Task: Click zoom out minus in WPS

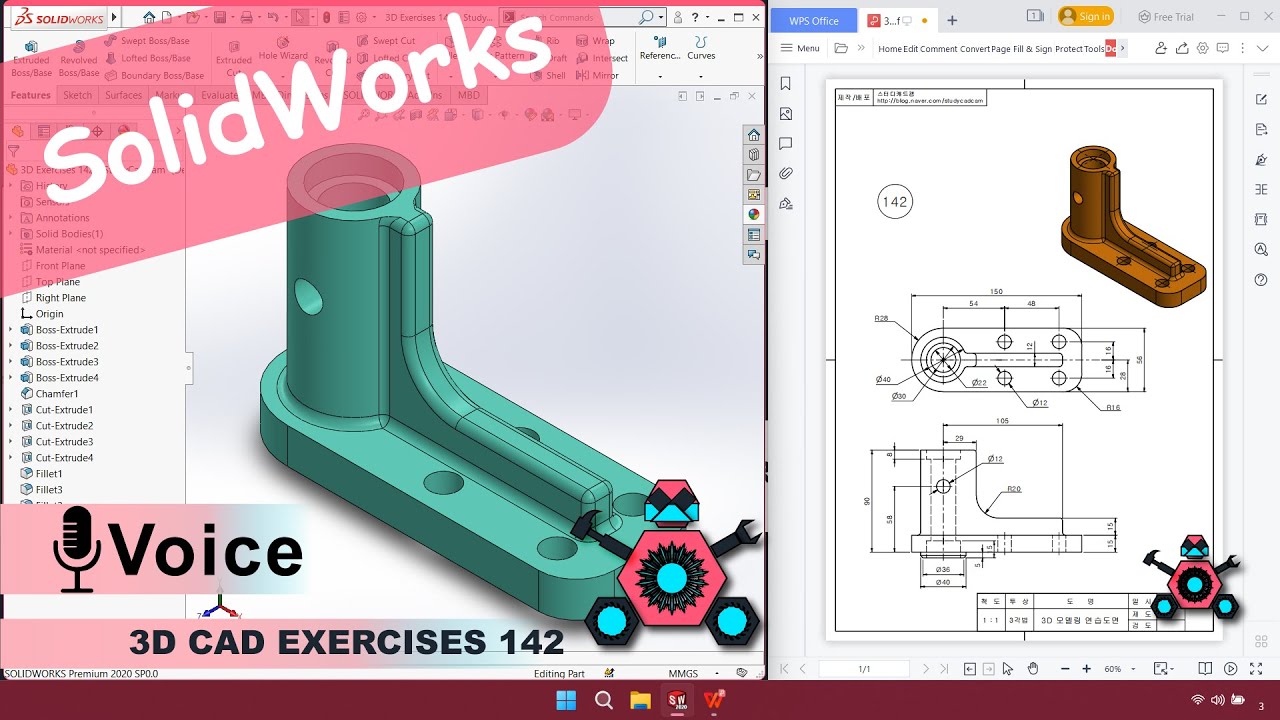Action: pos(1064,668)
